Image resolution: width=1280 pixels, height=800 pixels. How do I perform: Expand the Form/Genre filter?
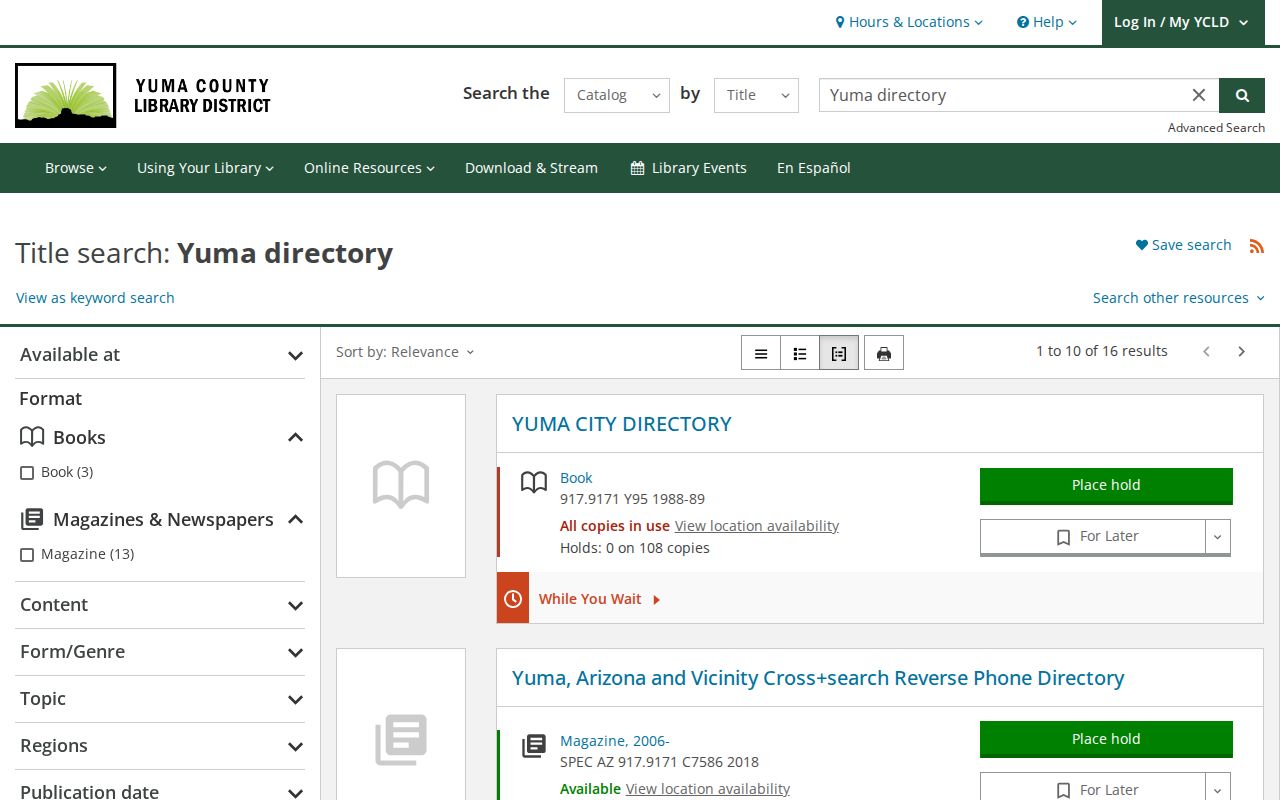click(x=160, y=652)
